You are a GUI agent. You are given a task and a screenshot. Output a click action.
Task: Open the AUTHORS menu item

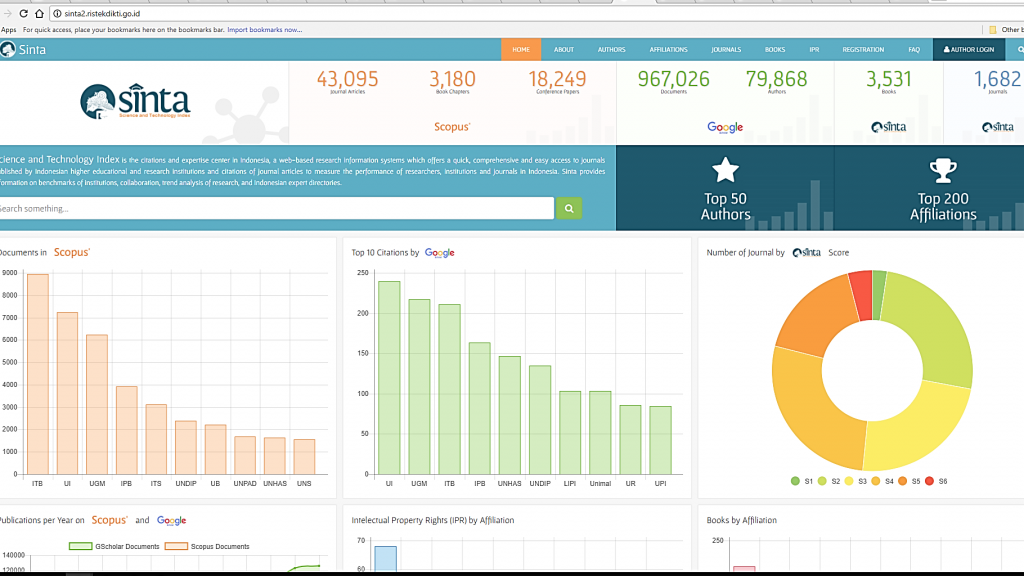point(611,49)
